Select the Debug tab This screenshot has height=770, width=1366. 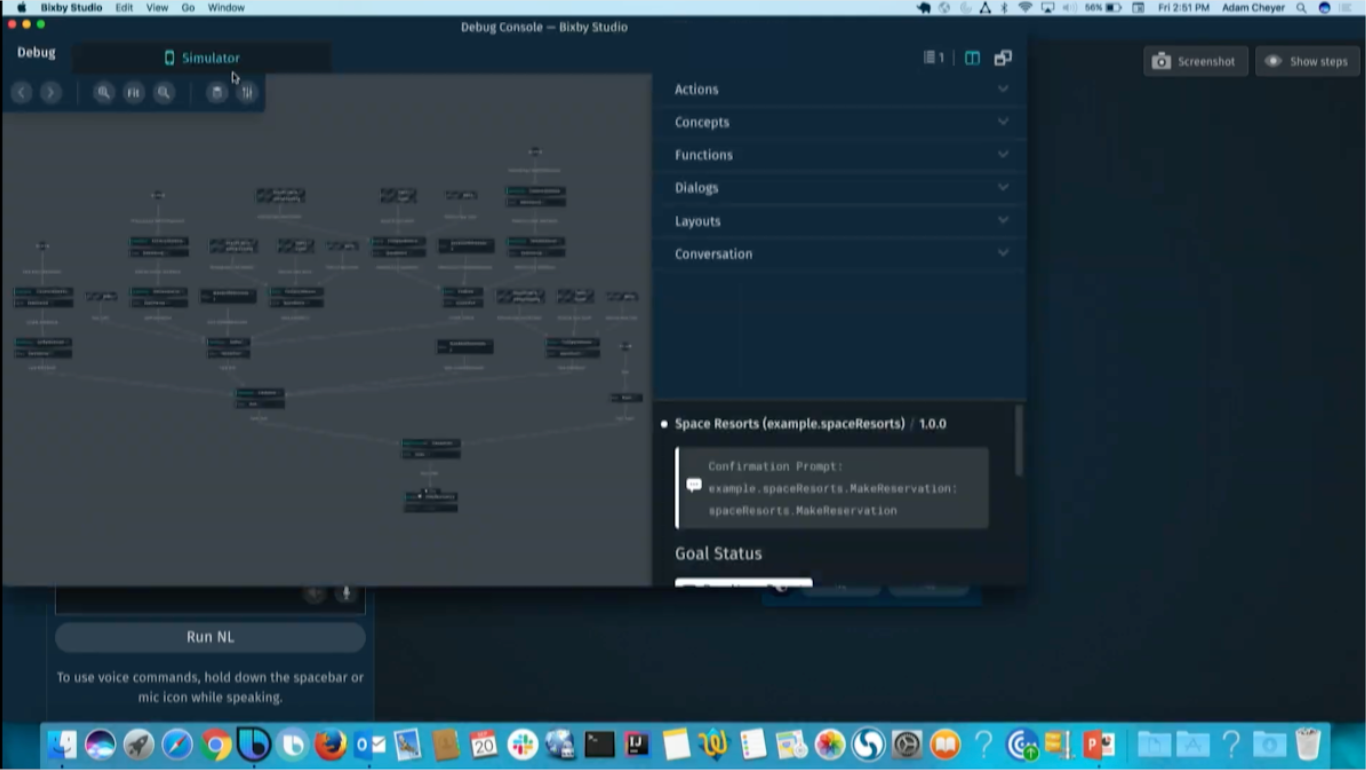[x=36, y=52]
